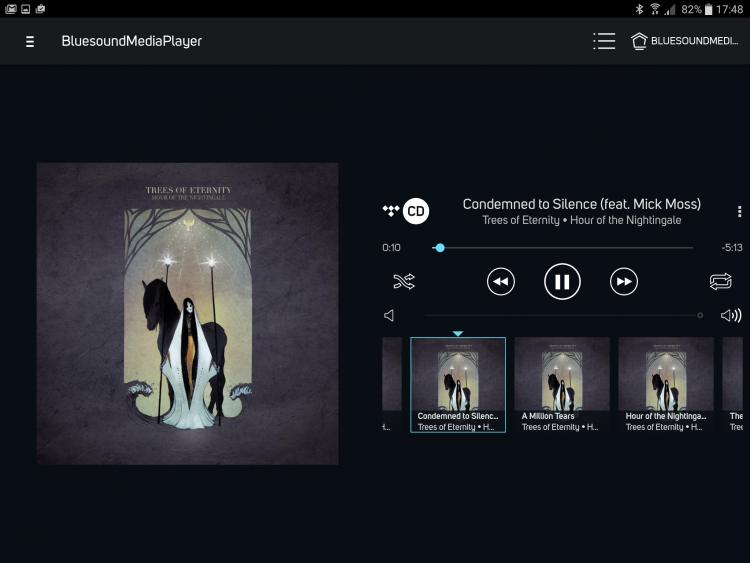
Task: Toggle shuffle playback
Action: [x=404, y=281]
